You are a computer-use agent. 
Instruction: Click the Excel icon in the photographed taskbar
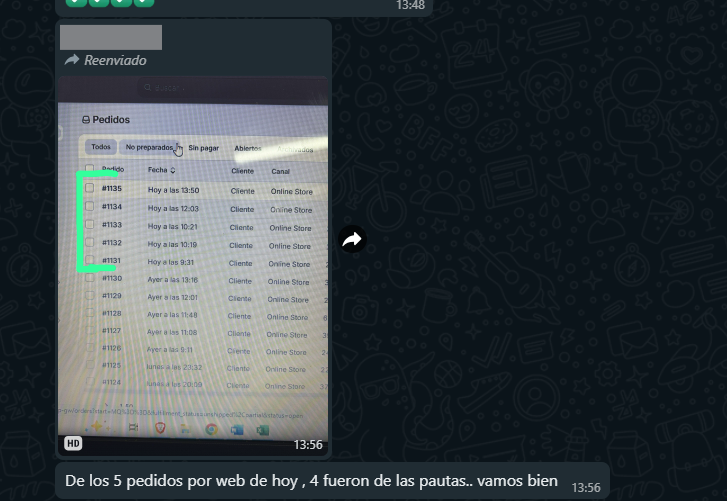262,431
